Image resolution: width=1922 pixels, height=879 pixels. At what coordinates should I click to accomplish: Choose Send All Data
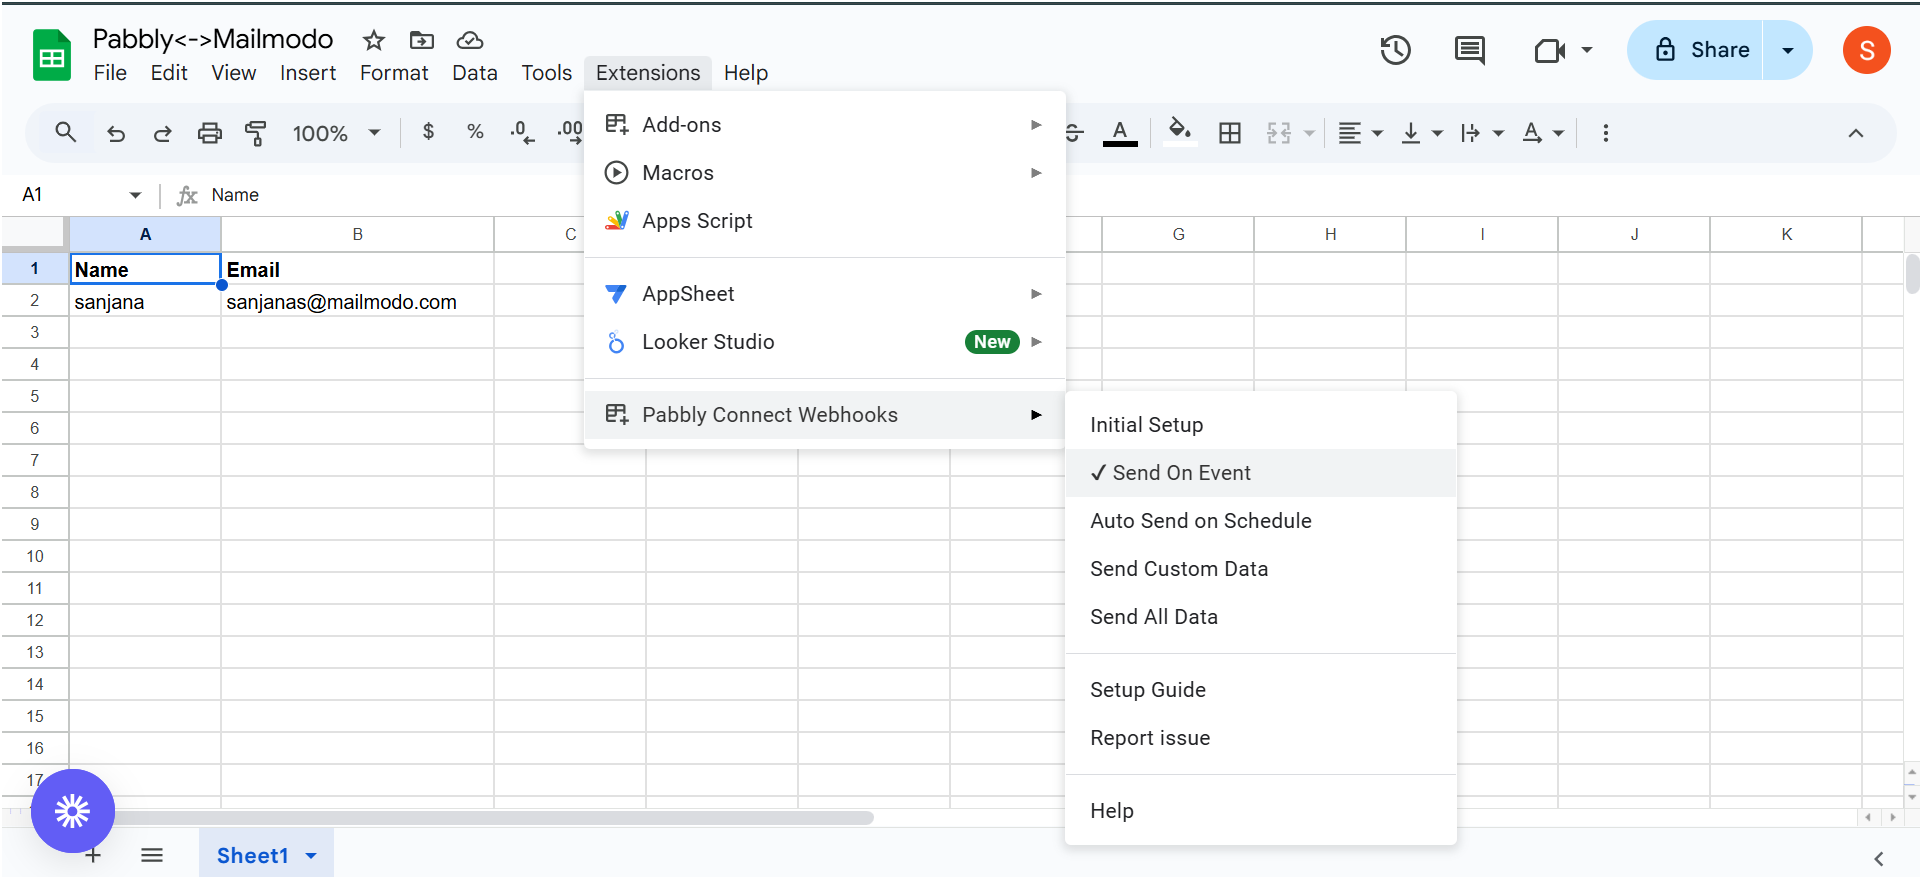point(1261,617)
